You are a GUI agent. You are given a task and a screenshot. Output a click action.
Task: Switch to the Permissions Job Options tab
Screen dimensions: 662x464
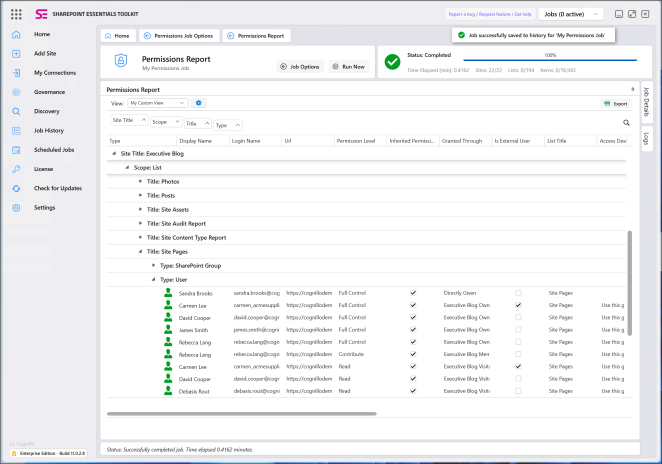(x=179, y=36)
